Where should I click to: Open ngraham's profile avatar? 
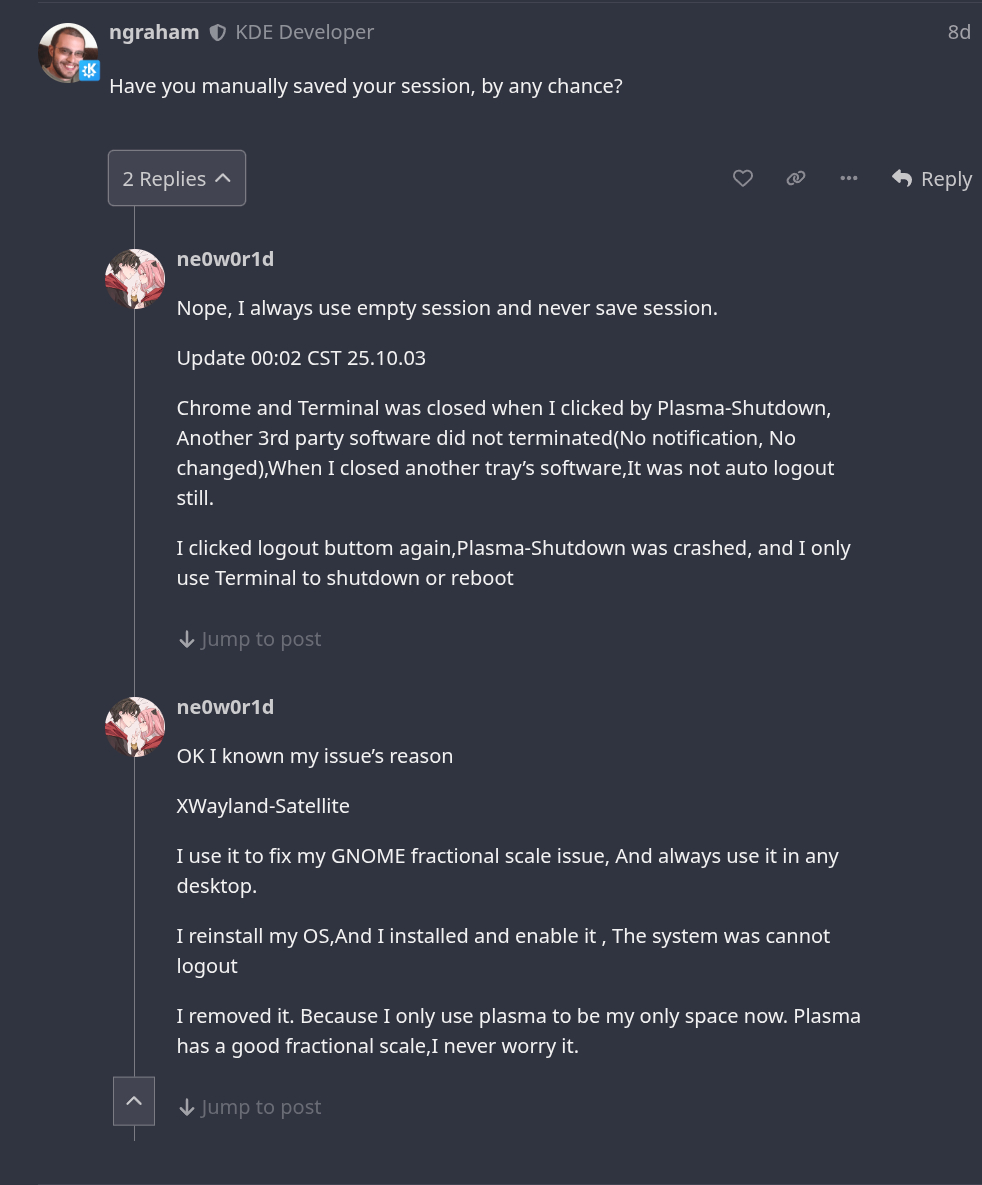tap(67, 52)
